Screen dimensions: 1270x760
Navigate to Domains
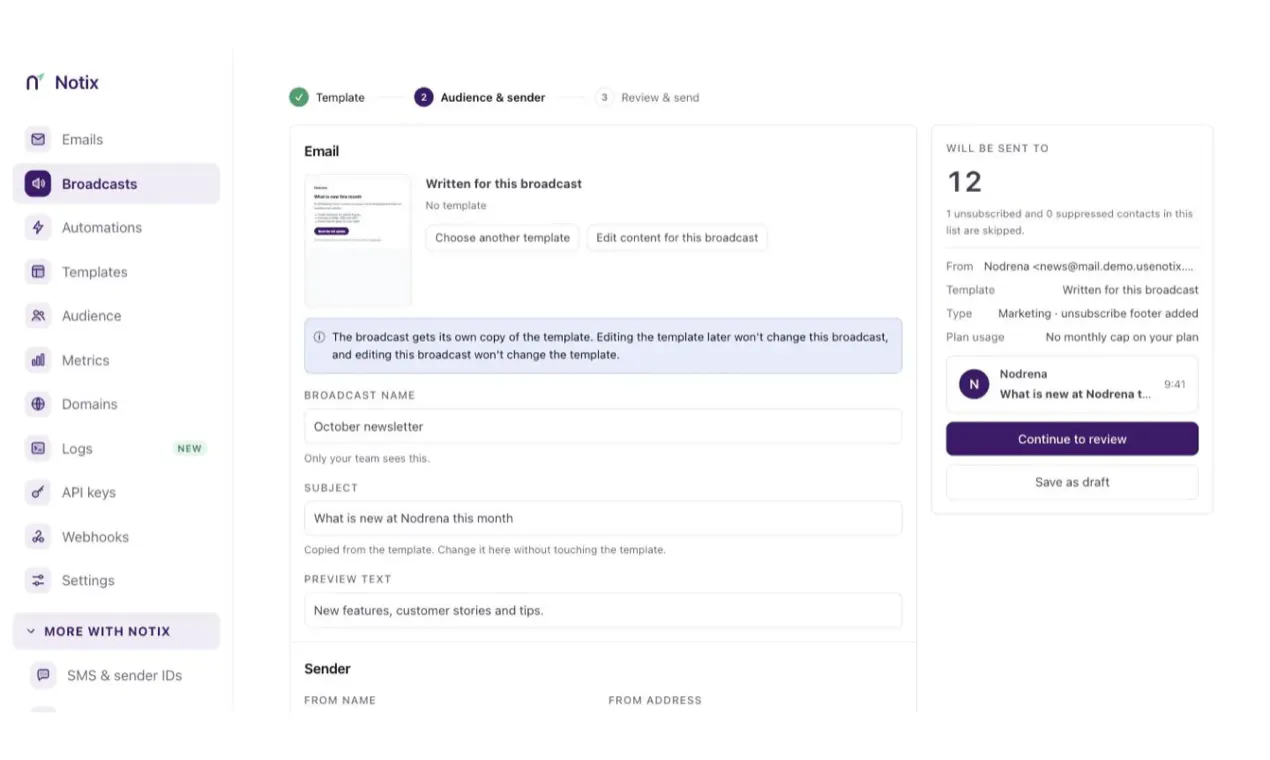tap(116, 404)
